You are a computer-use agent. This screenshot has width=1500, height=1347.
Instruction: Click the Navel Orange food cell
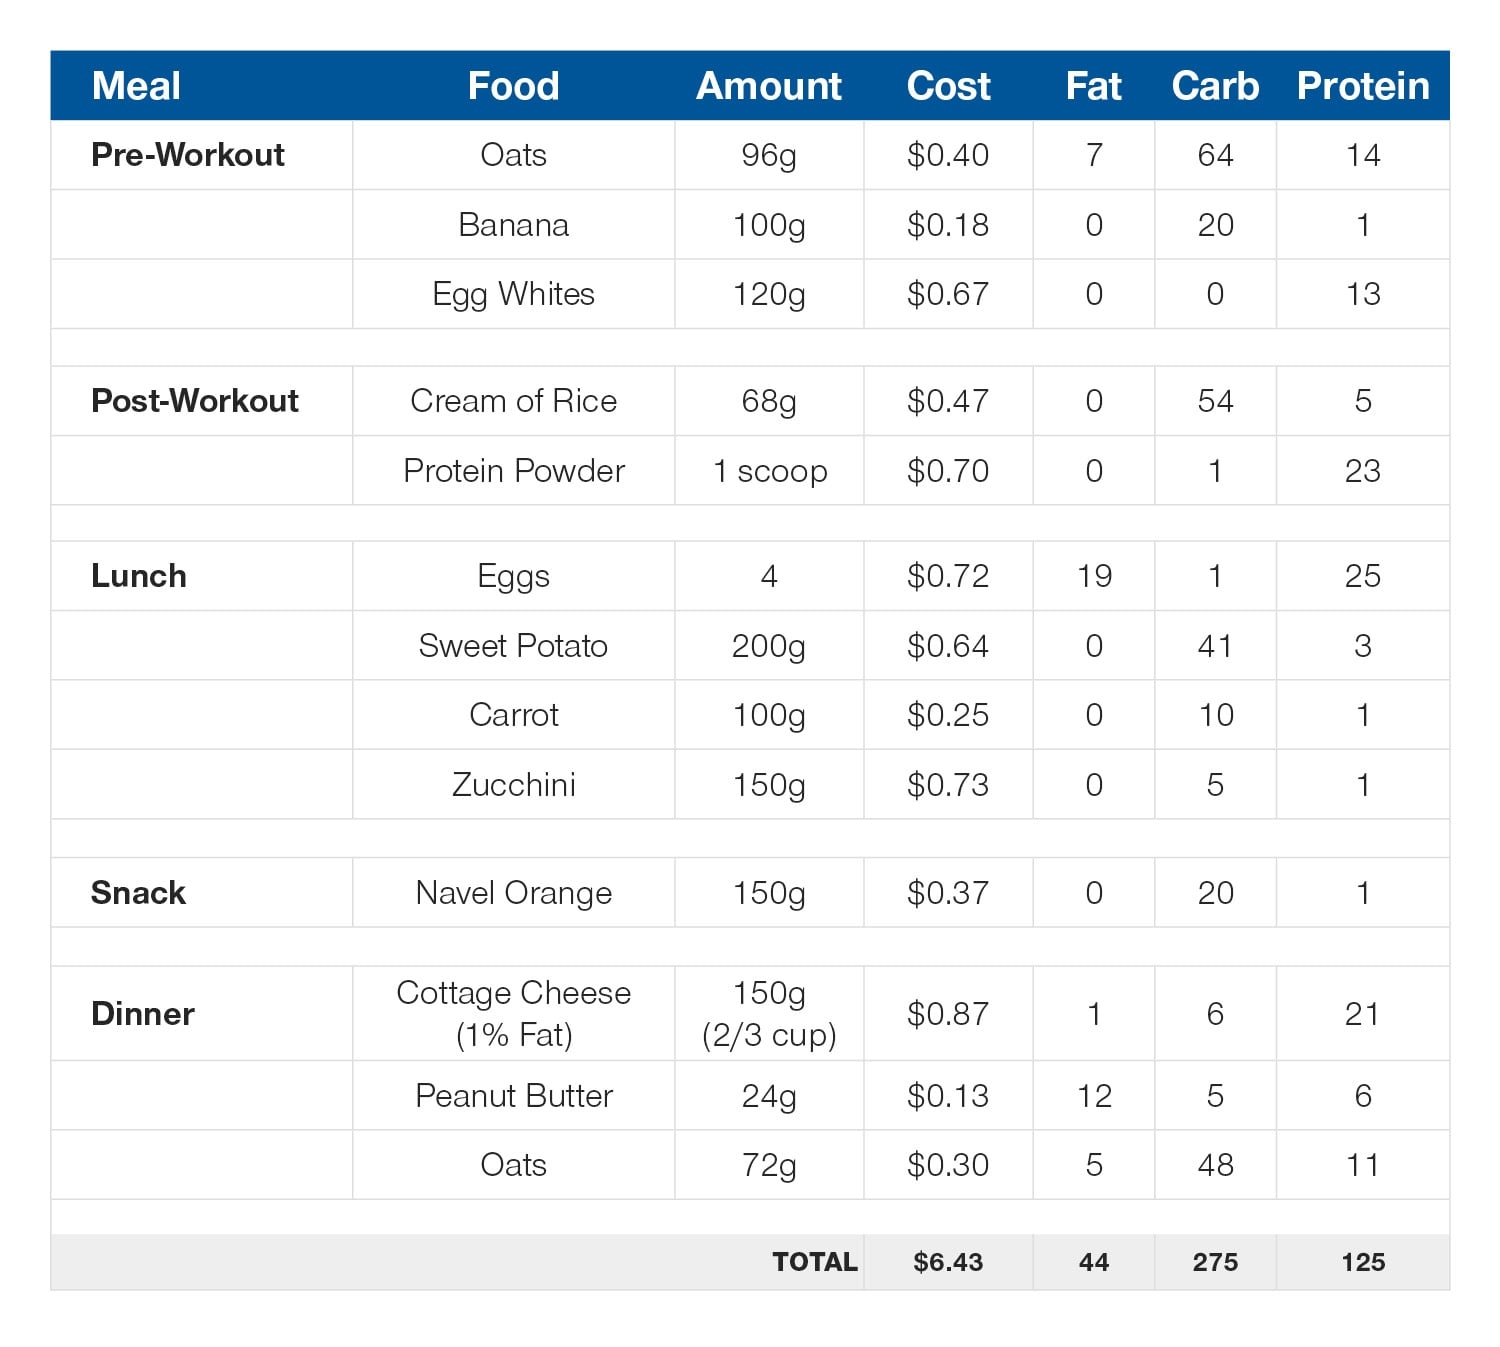click(x=513, y=892)
